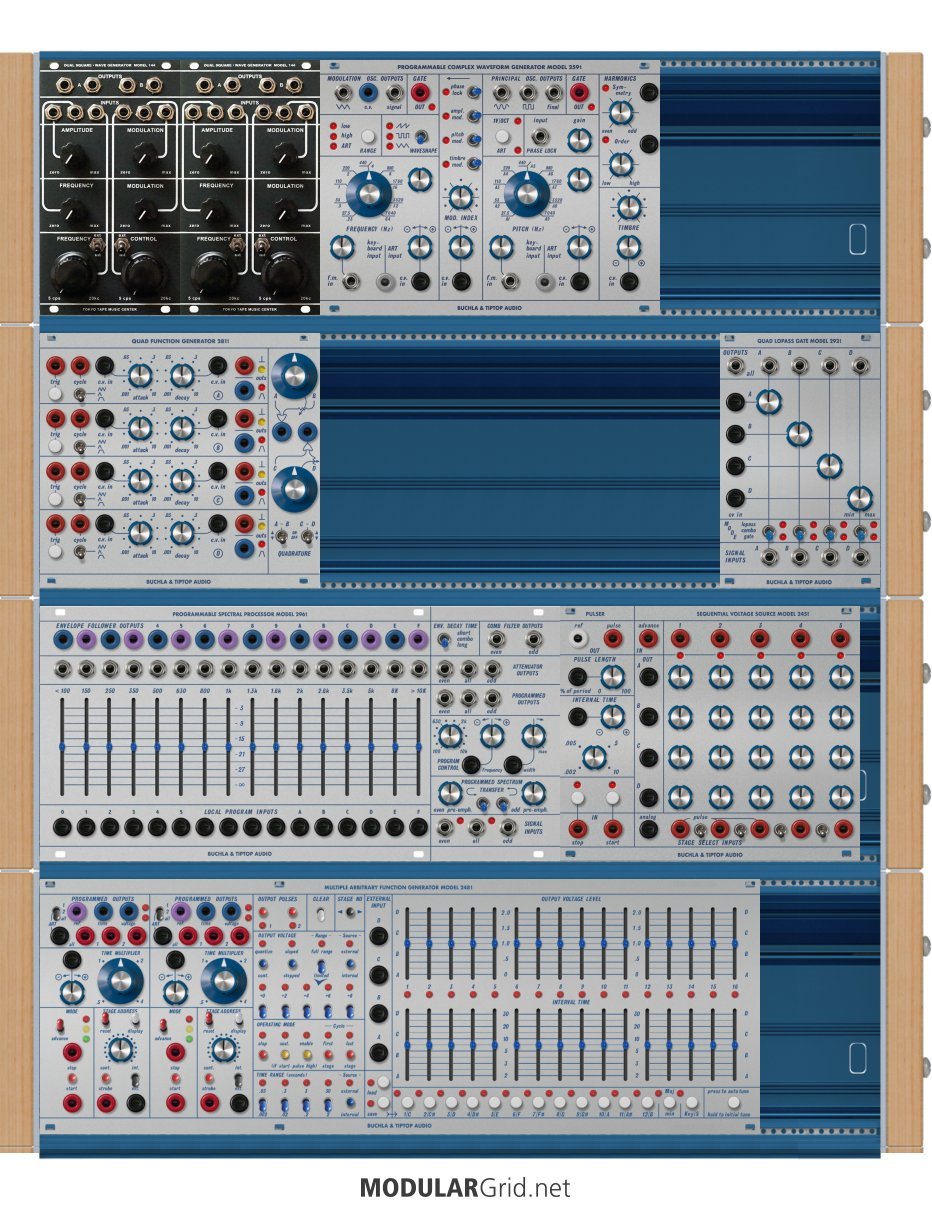Toggle the ampl mod switch on Model 259t
Viewport: 932px width, 1209px height.
click(475, 115)
